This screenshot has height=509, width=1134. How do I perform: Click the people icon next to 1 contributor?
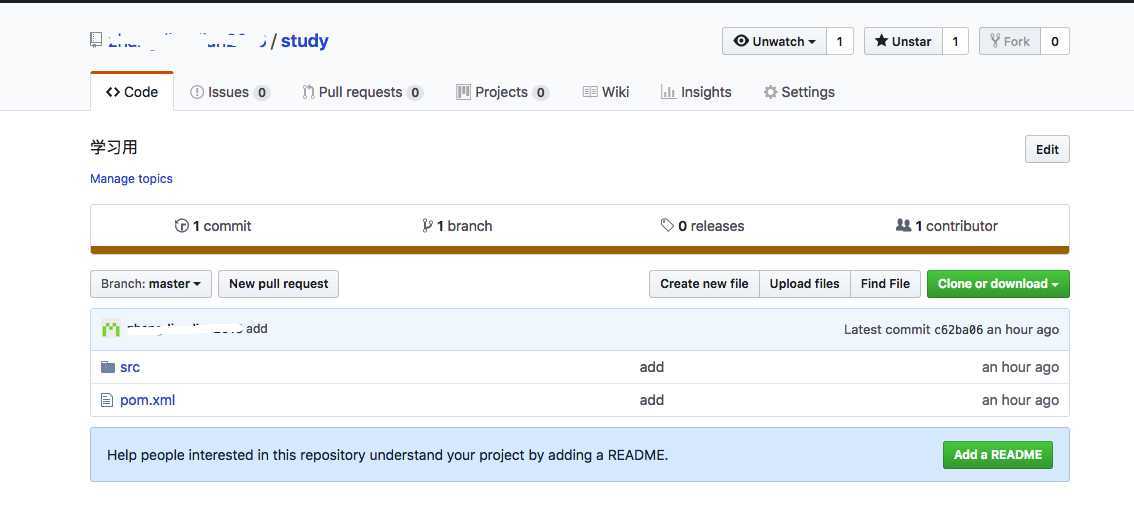click(903, 226)
